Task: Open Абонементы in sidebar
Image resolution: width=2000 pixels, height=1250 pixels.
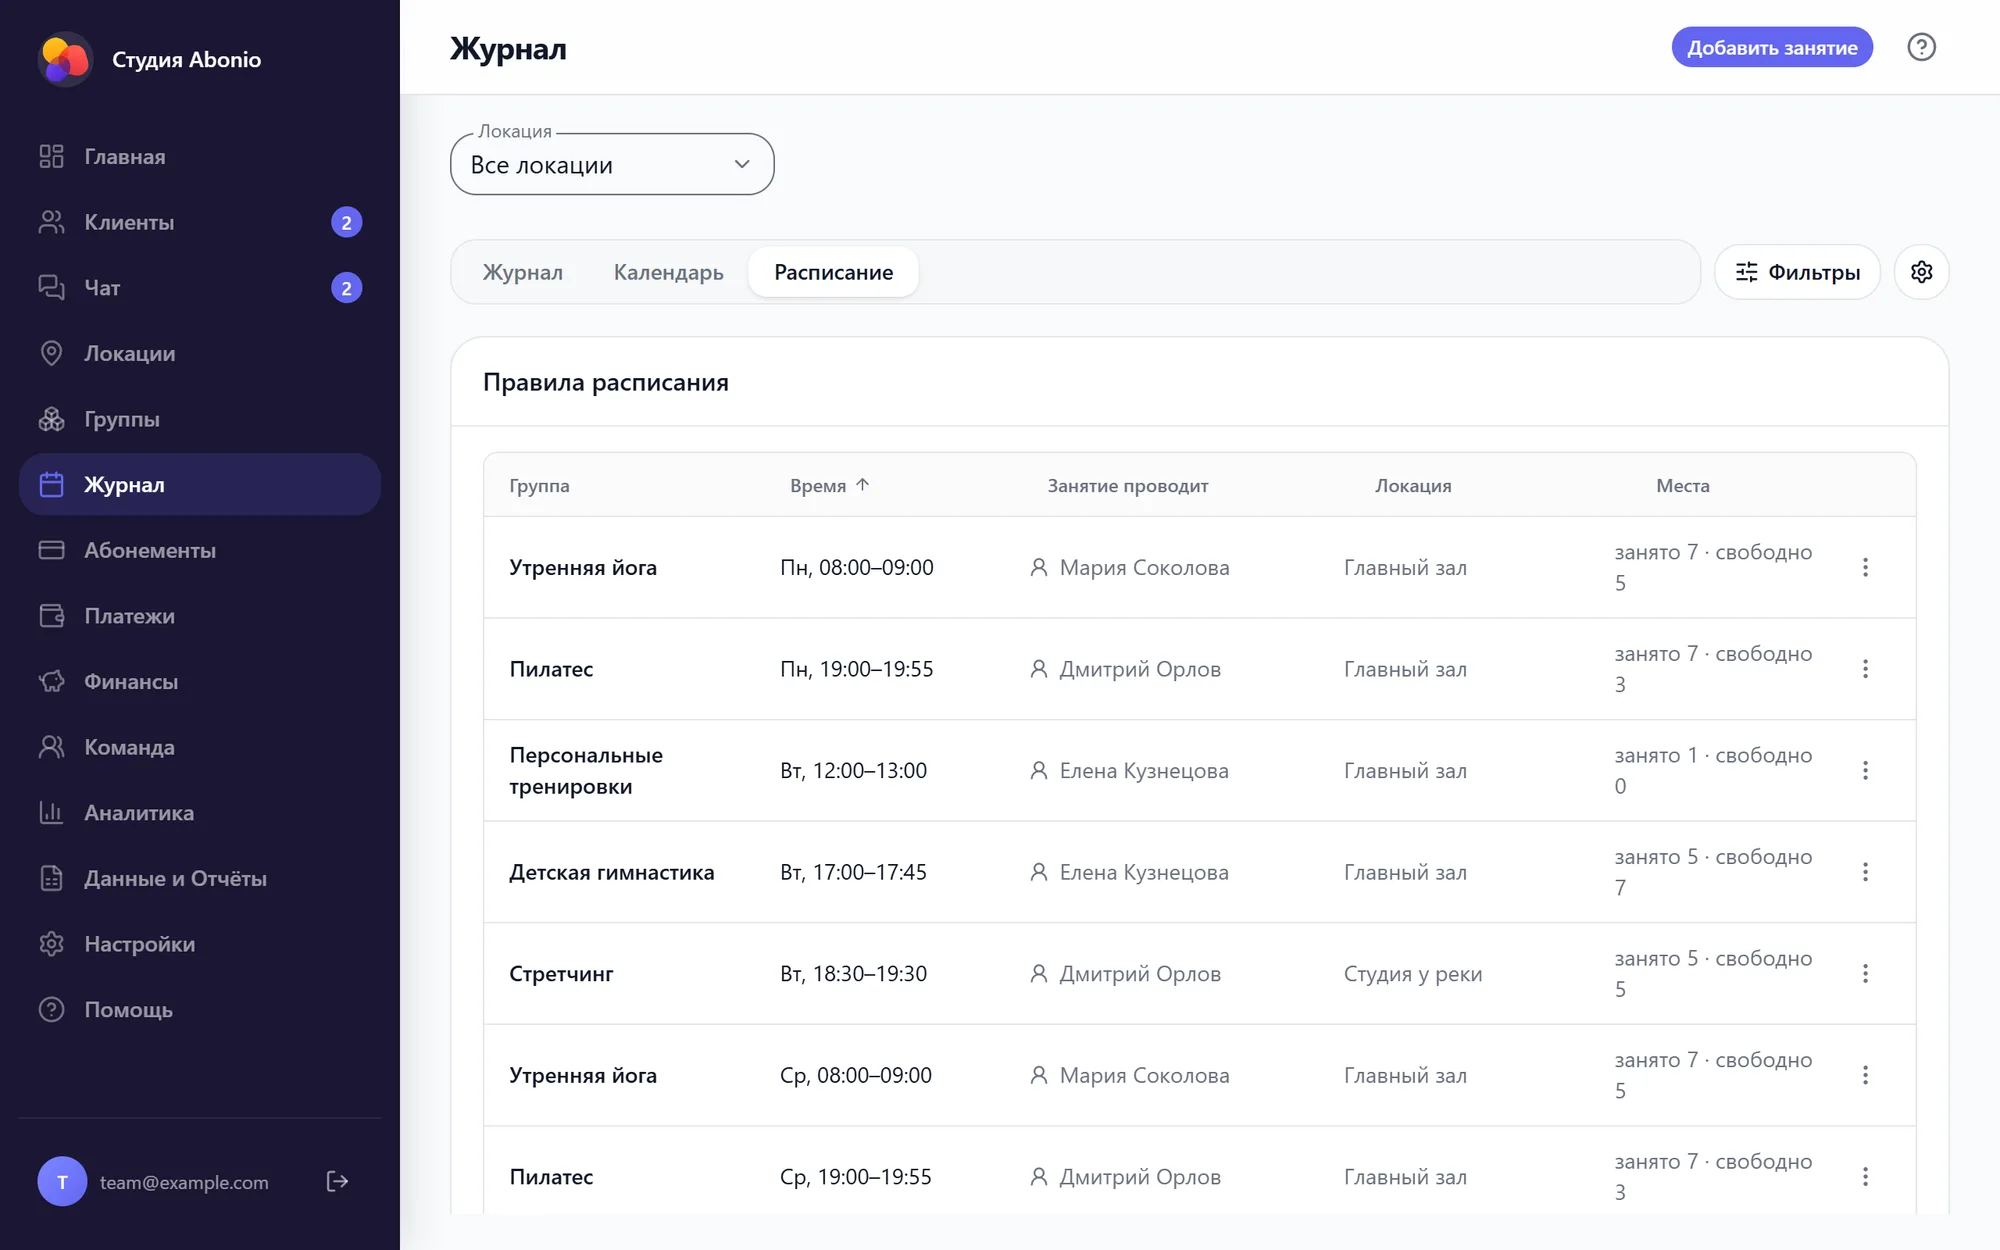Action: (x=200, y=550)
